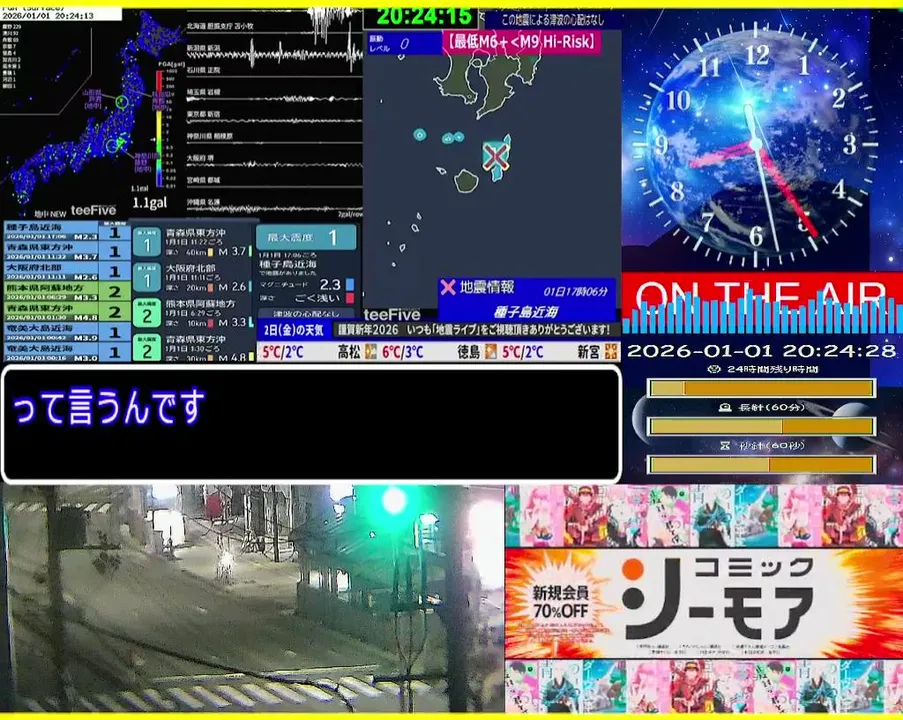This screenshot has height=720, width=903.
Task: Select the 奄美大島近海 M3.0 list row
Action: point(67,351)
